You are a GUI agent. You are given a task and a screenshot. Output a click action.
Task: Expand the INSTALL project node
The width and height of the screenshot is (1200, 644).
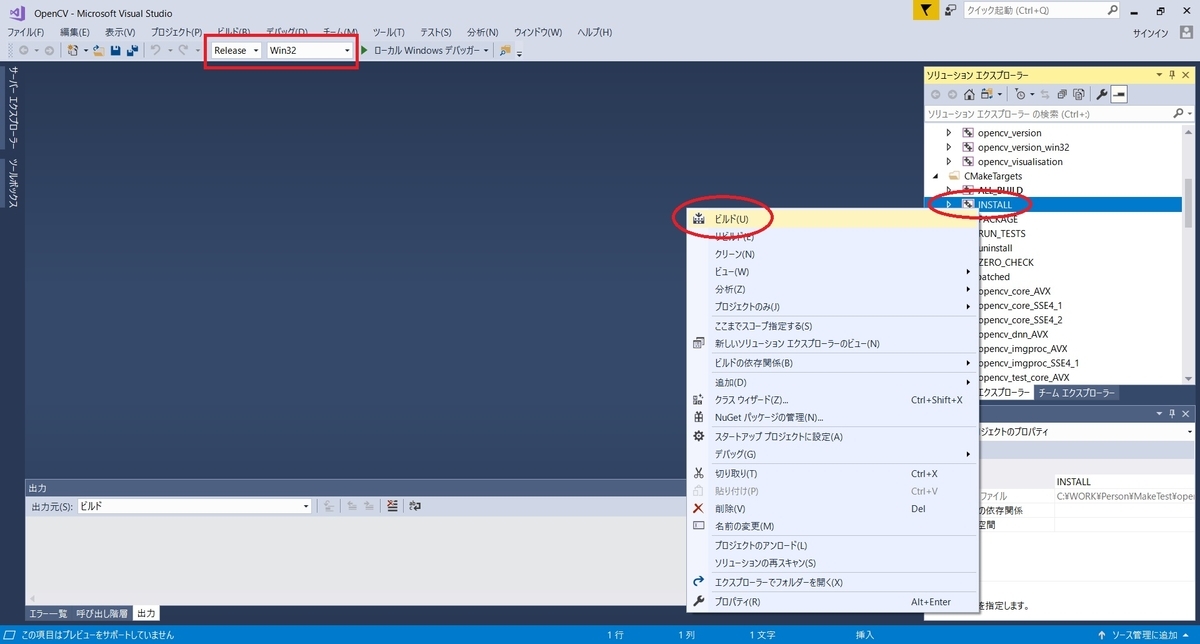click(949, 204)
